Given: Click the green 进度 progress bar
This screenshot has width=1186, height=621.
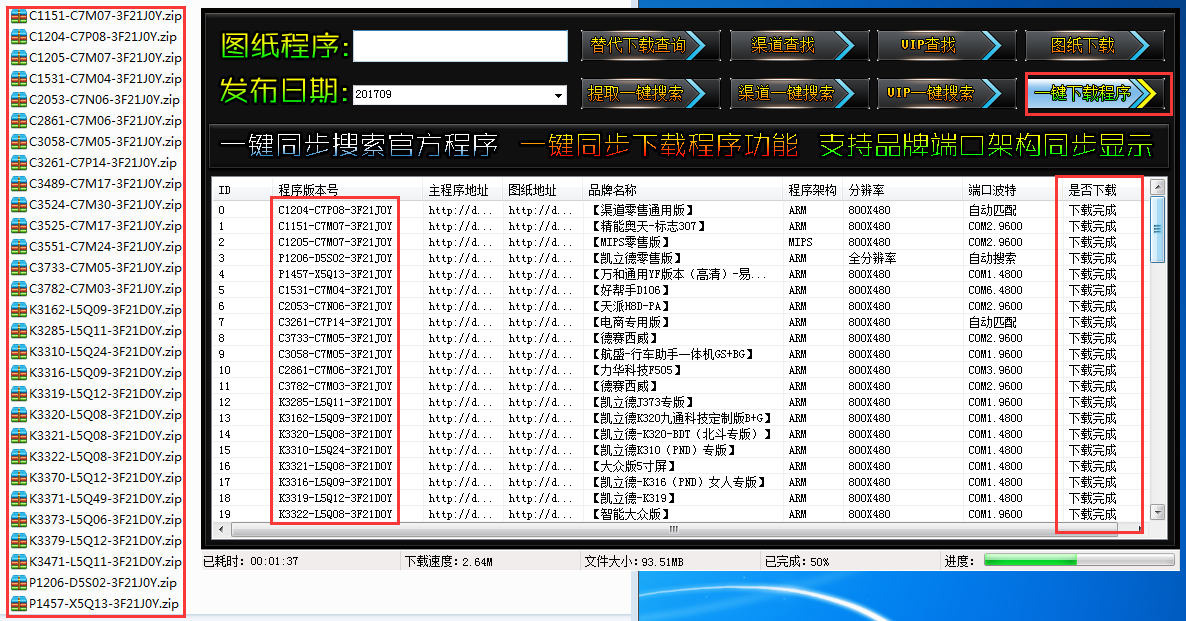Looking at the screenshot, I should [x=1072, y=561].
